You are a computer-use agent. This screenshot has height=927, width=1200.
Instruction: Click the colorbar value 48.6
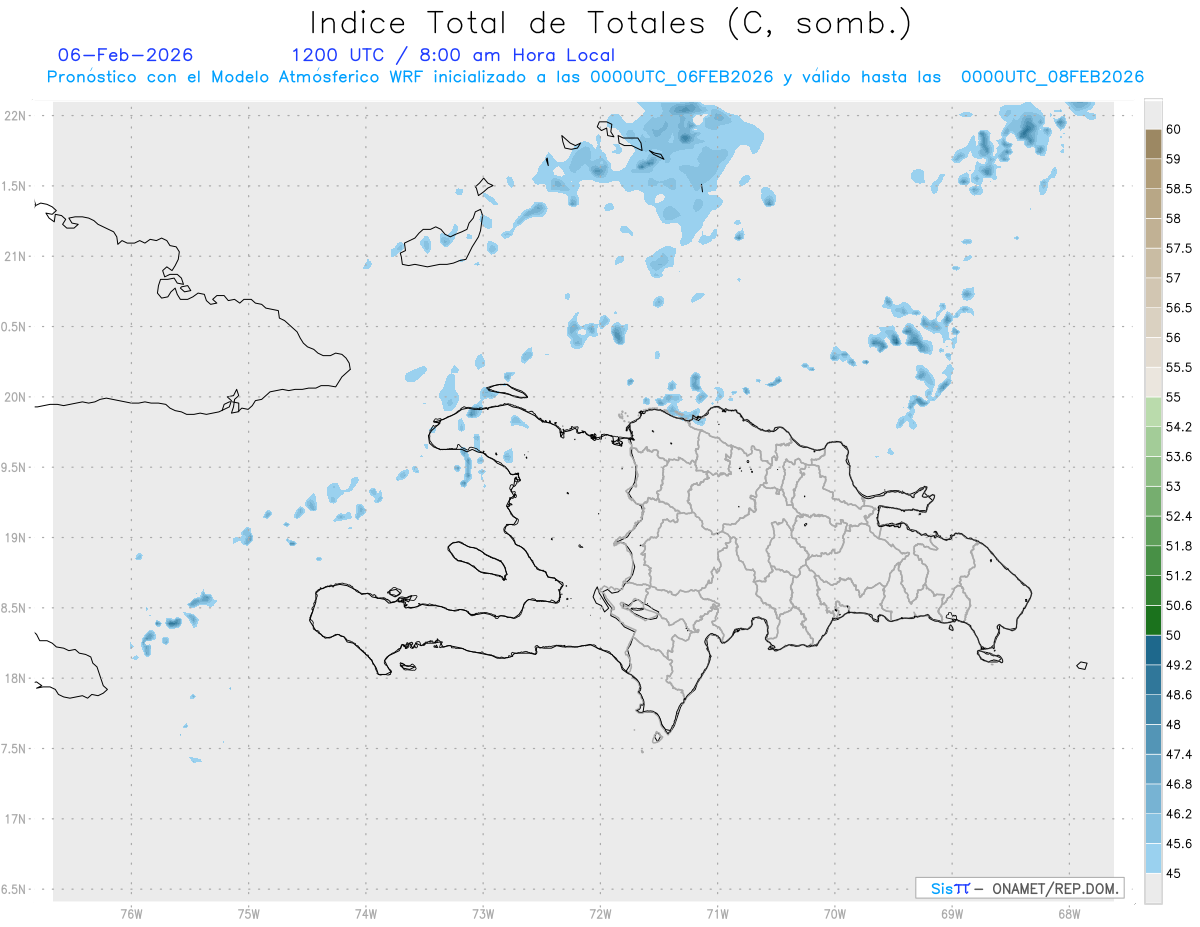coord(1179,695)
